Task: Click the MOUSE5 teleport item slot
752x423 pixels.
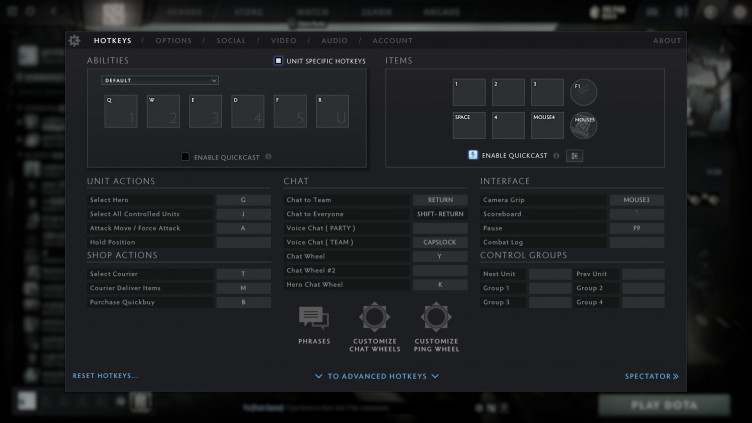Action: coord(583,125)
